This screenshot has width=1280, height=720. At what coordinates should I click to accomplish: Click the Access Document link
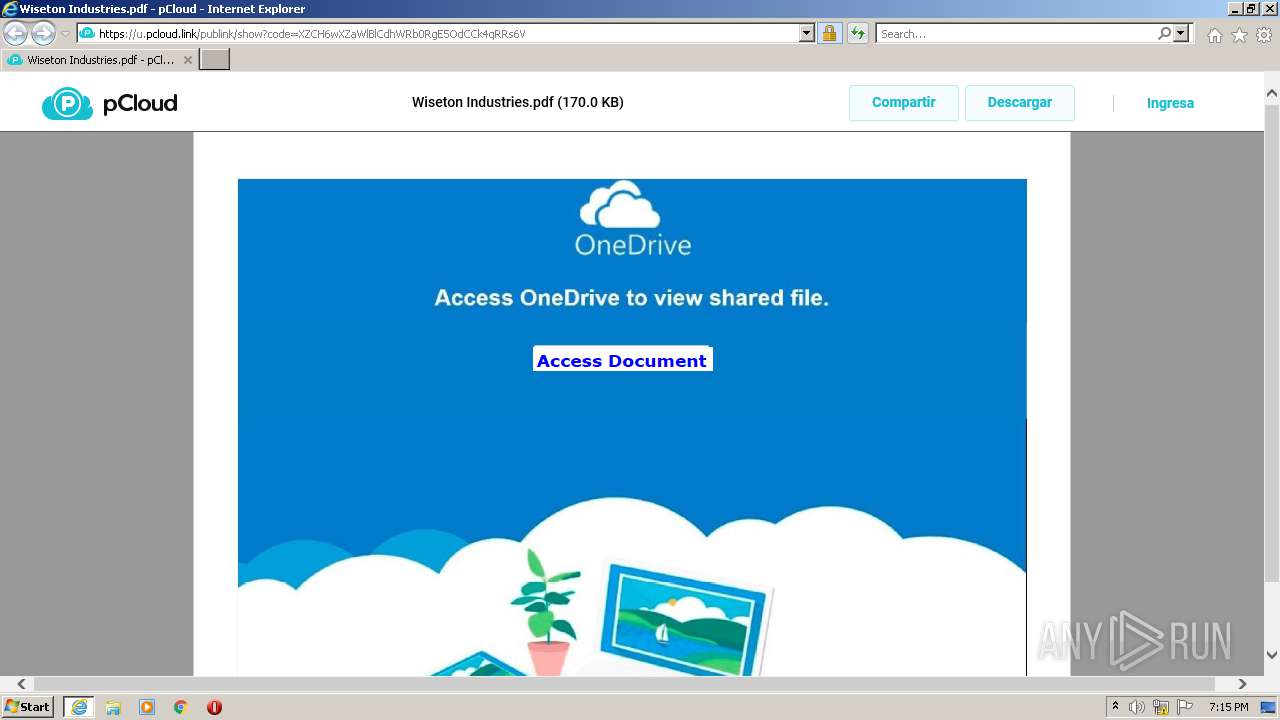point(622,361)
